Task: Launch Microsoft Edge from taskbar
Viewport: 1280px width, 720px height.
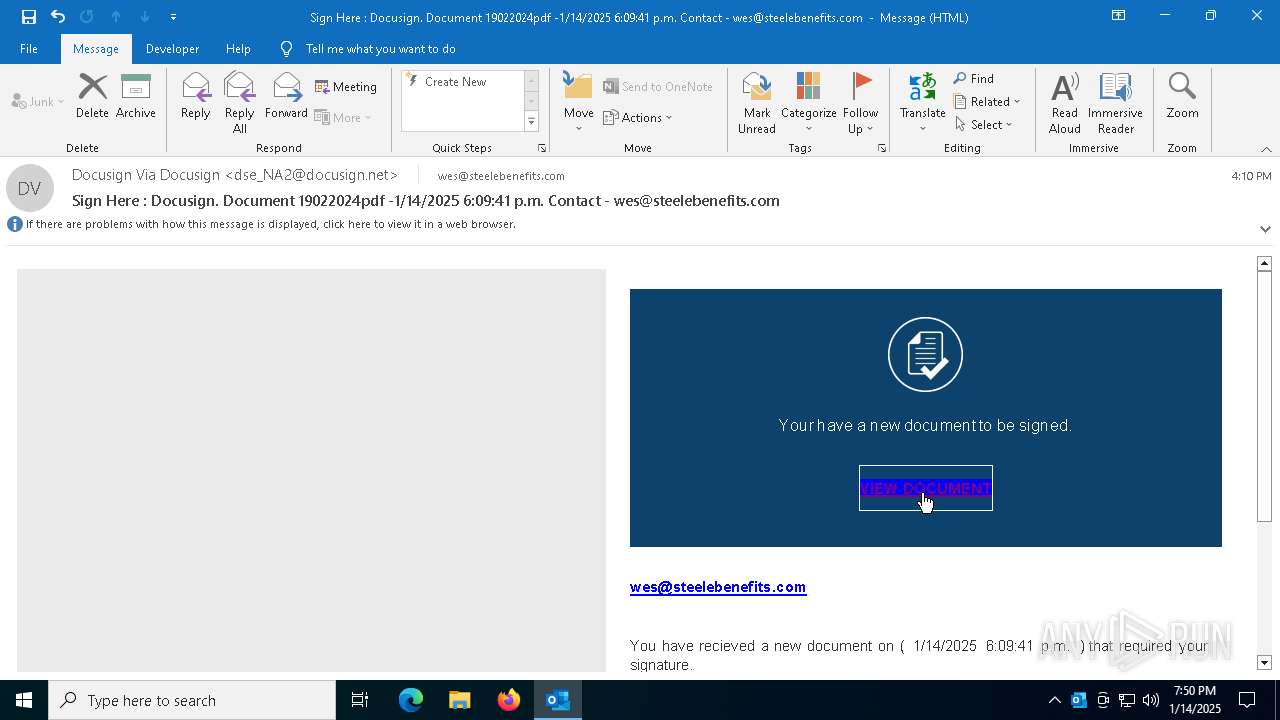Action: click(x=411, y=700)
